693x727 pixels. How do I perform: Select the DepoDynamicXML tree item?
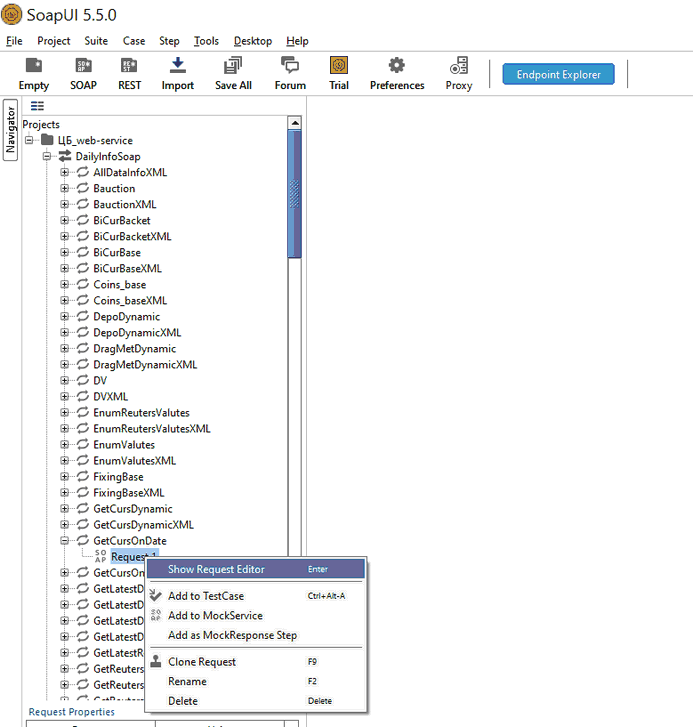[x=137, y=332]
